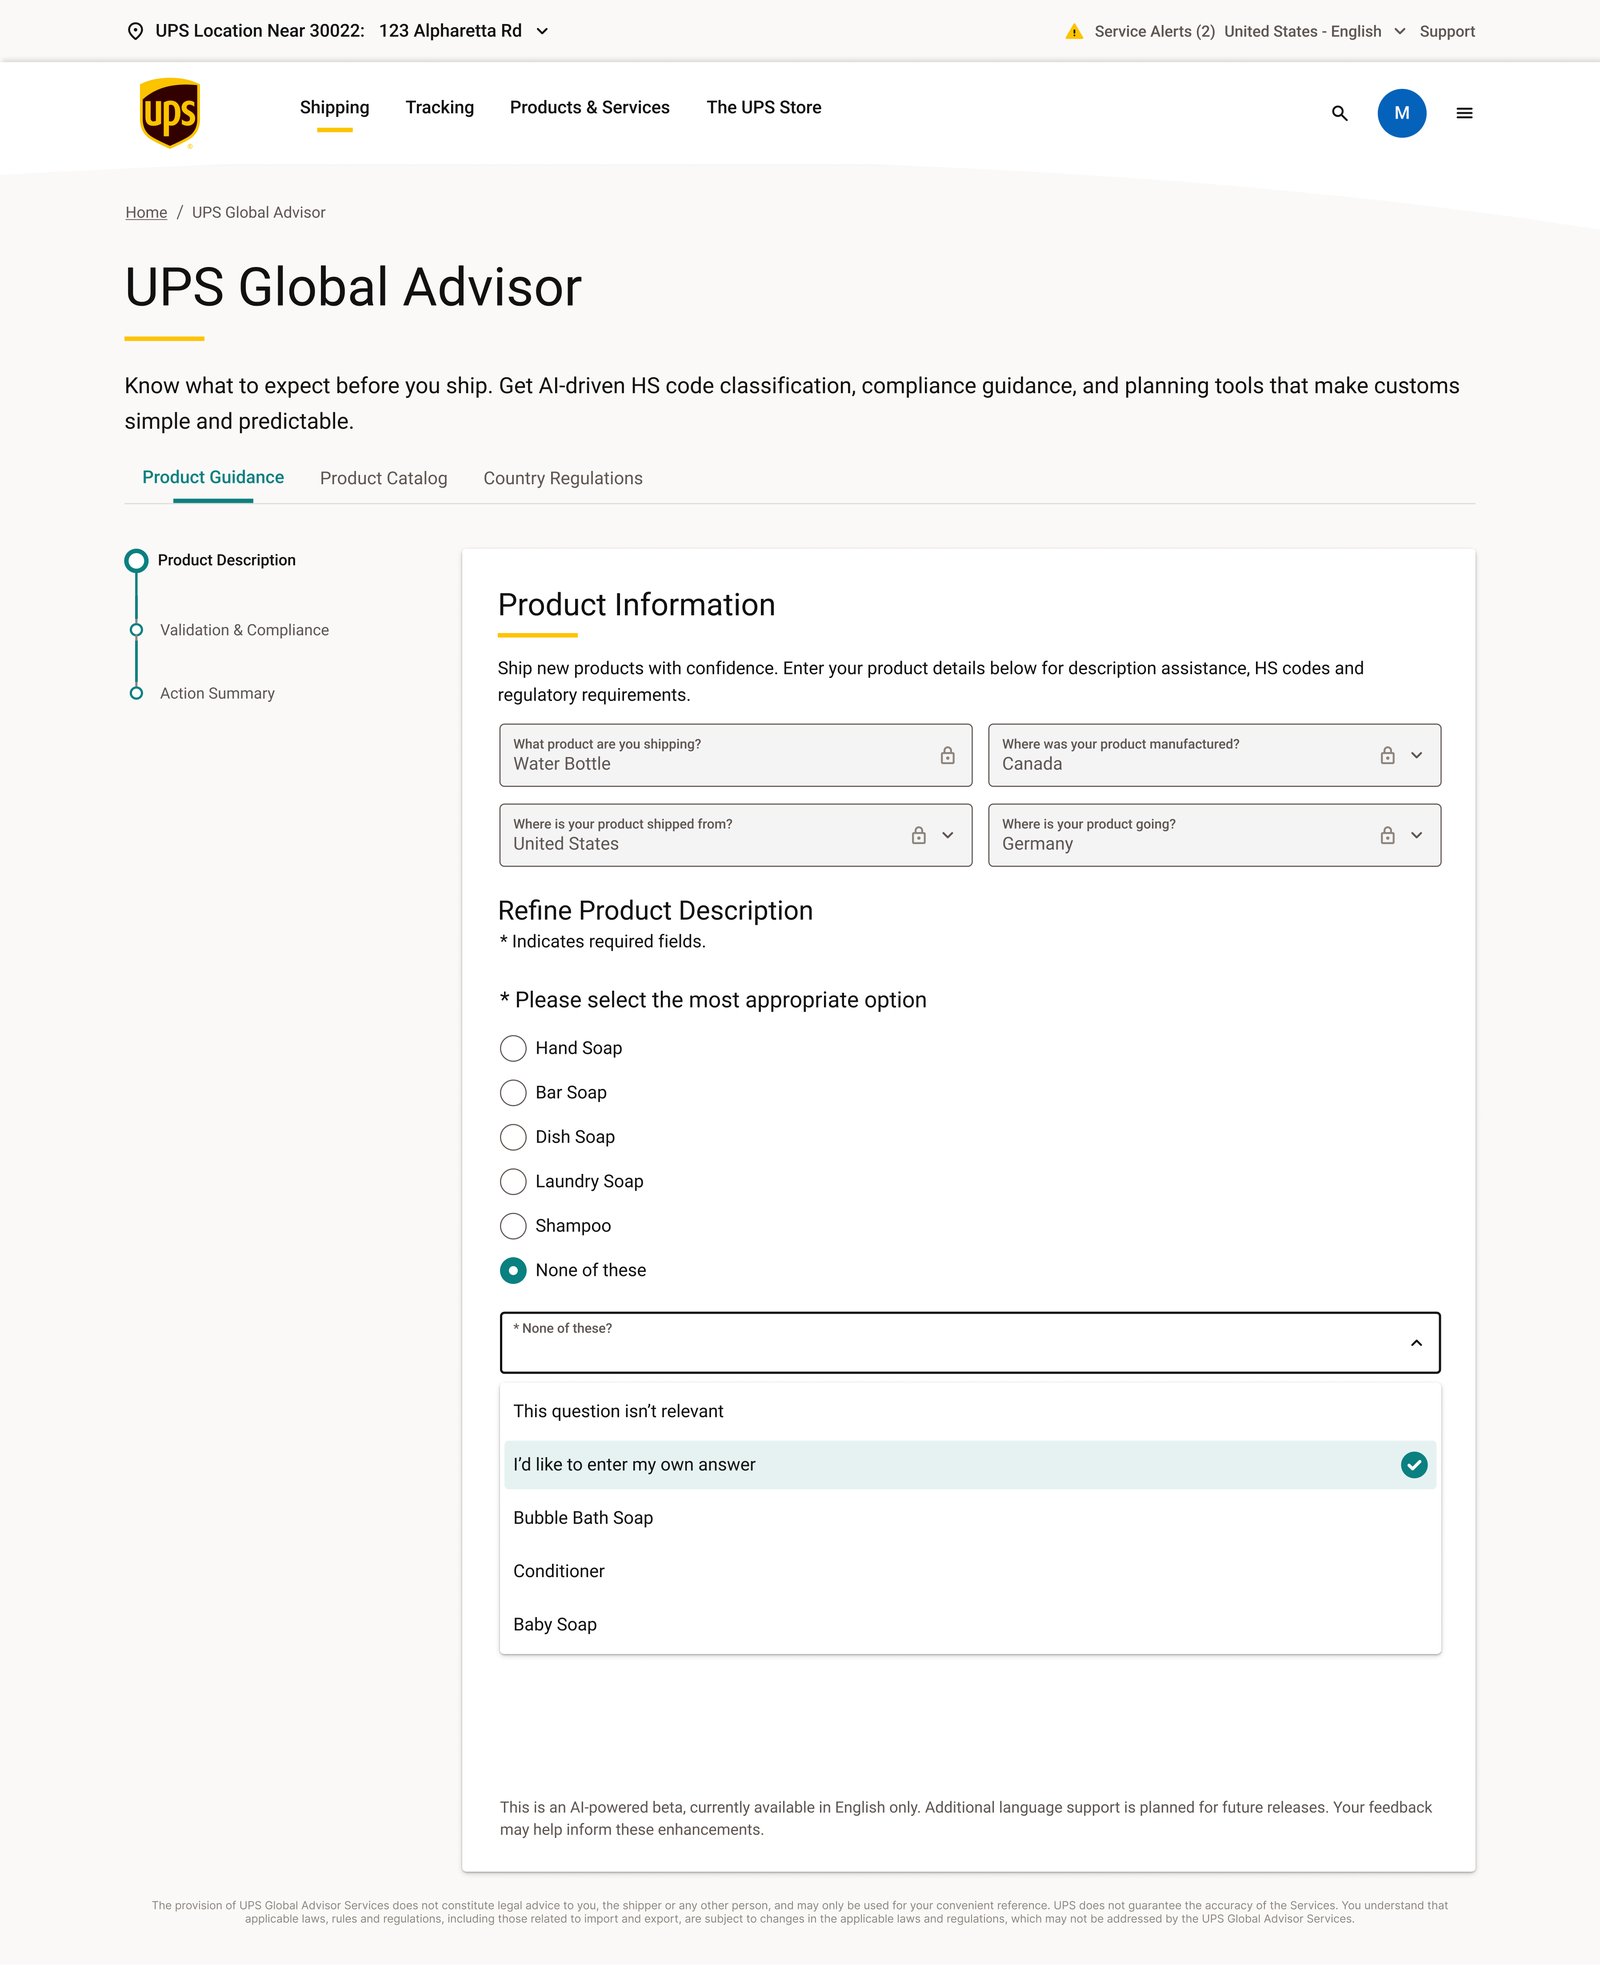Click the green checkmark on selected answer
The width and height of the screenshot is (1600, 1965).
[1414, 1465]
